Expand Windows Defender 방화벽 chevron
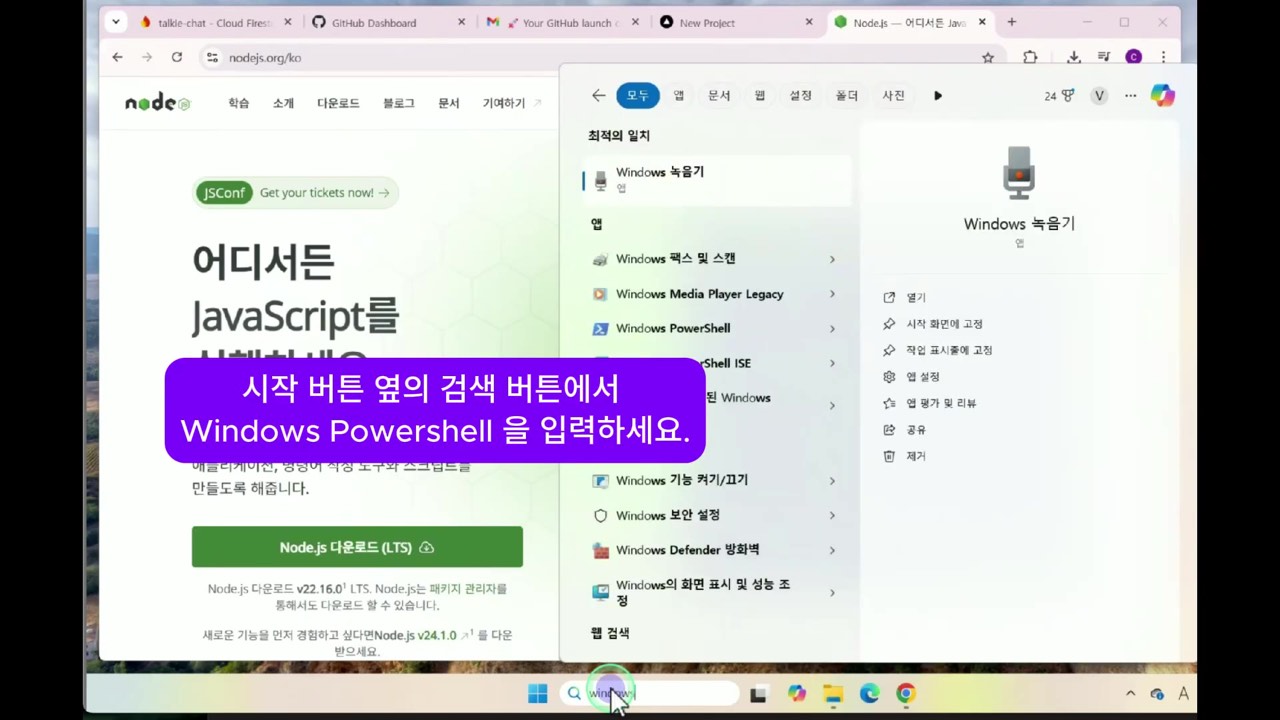Viewport: 1280px width, 720px height. 832,550
